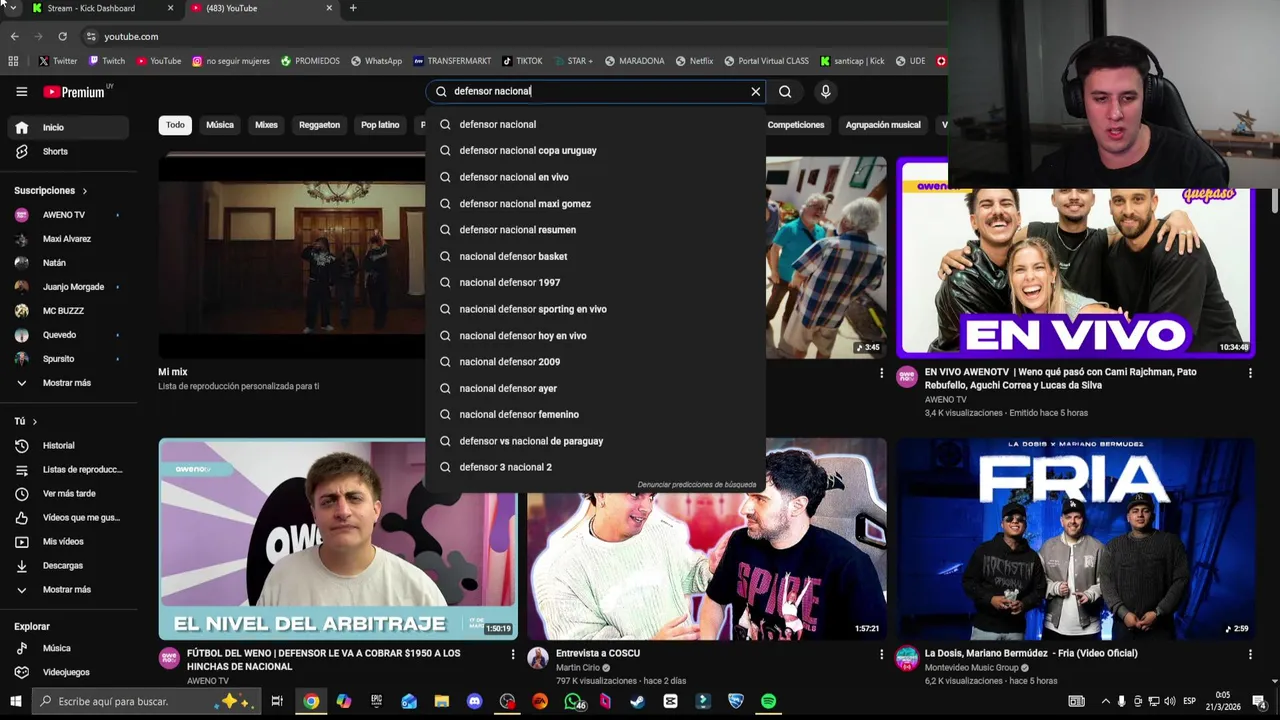1280x720 pixels.
Task: Select the Música filter chip
Action: click(x=220, y=125)
